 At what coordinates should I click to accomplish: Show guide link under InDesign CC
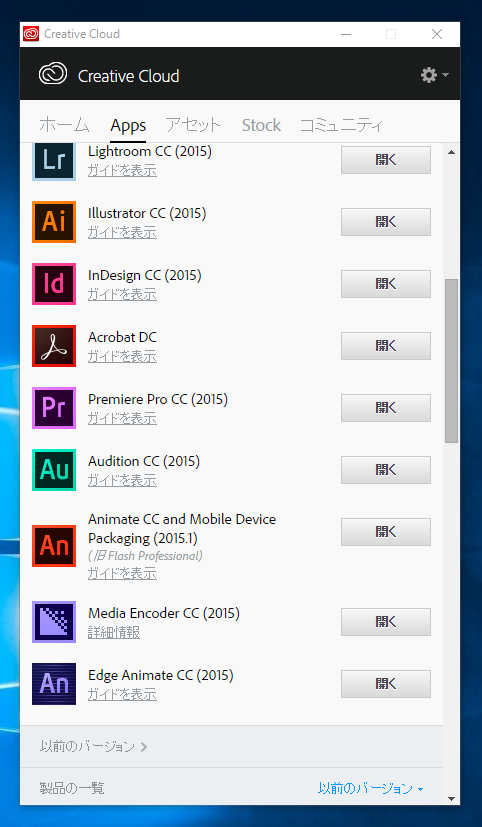point(122,294)
